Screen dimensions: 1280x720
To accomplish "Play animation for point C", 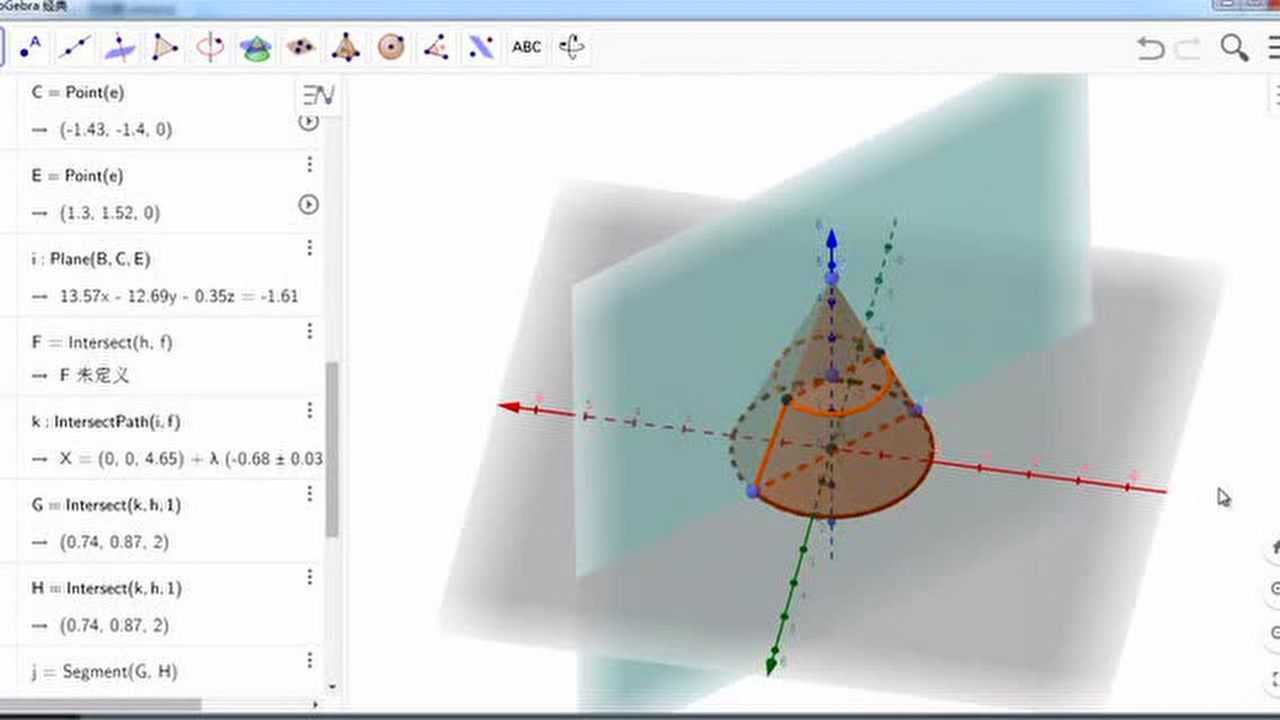I will [308, 121].
